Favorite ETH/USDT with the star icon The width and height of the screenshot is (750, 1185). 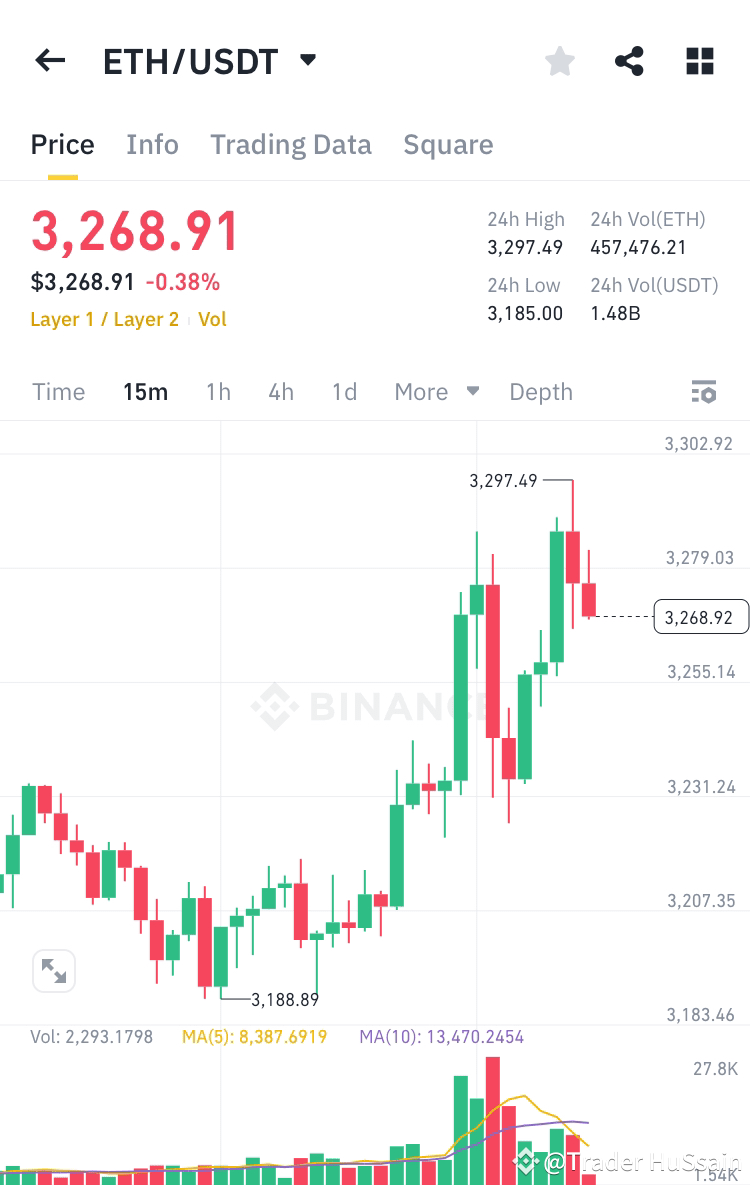[560, 60]
